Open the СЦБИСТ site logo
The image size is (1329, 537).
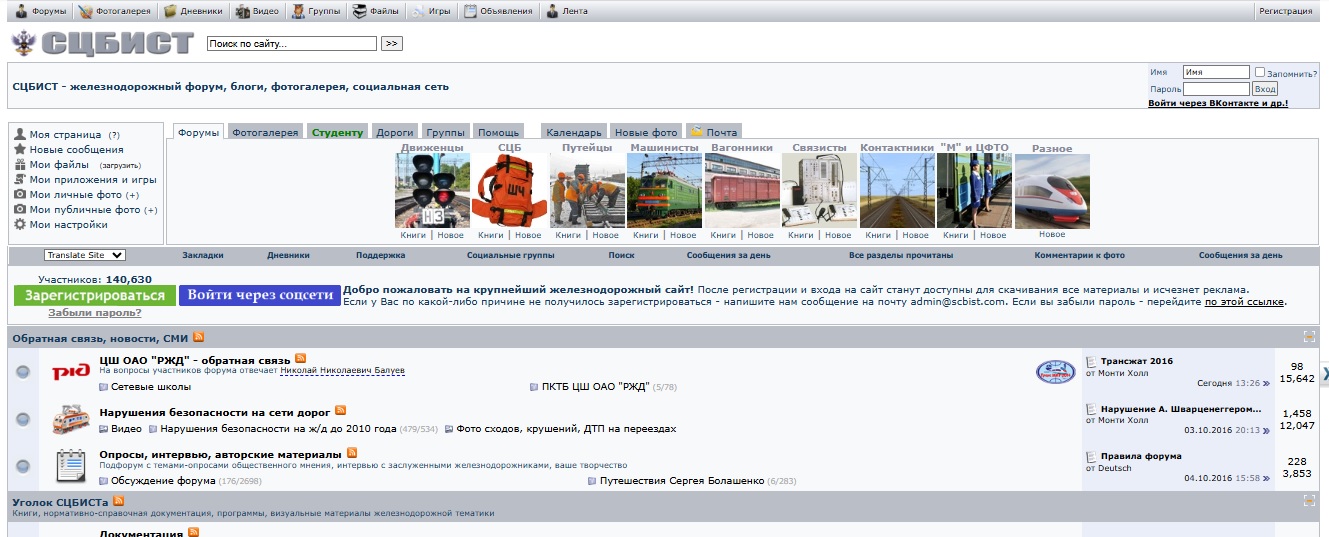pyautogui.click(x=102, y=44)
